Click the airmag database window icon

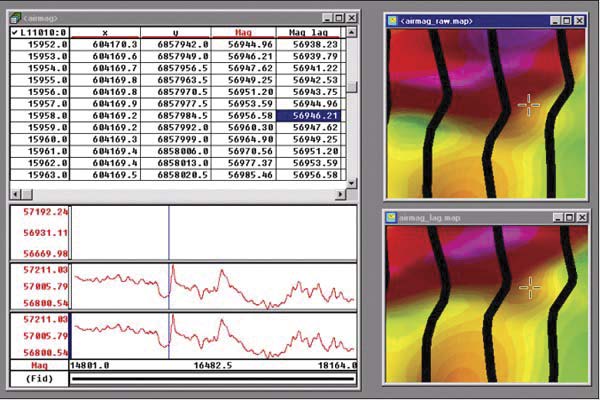tap(16, 18)
